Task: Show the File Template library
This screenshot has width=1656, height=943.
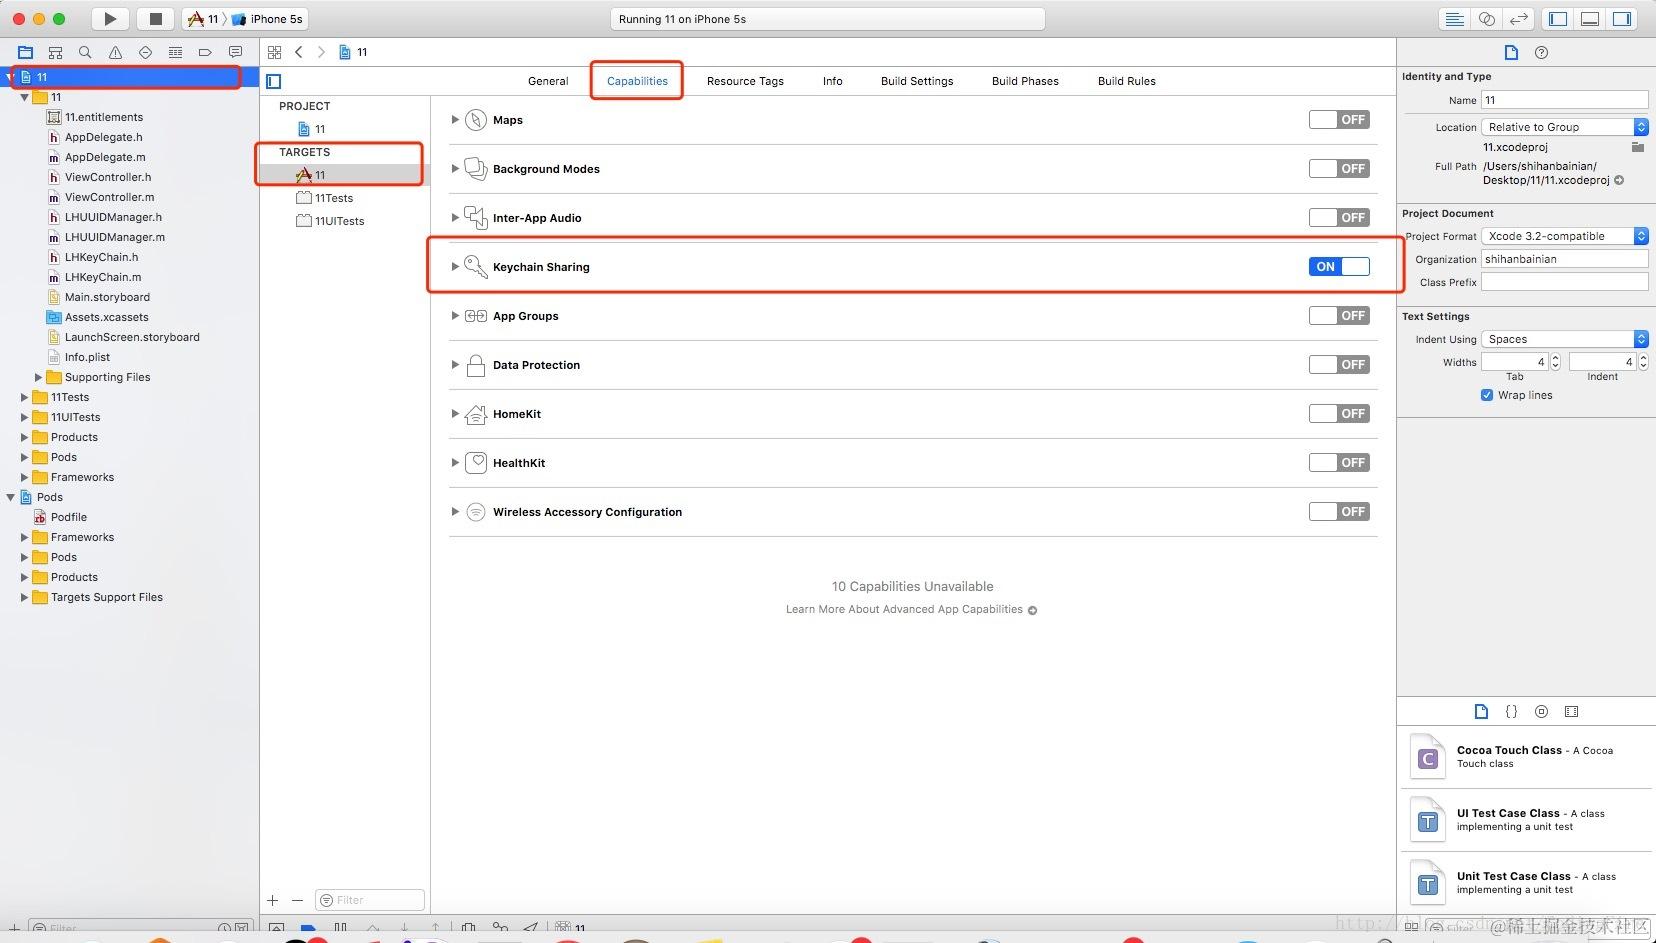Action: coord(1481,712)
